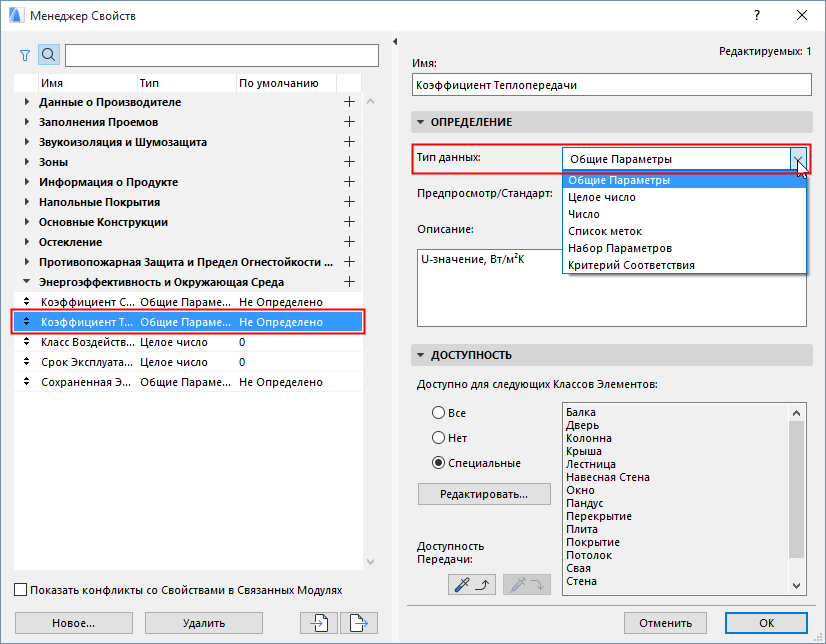Open the help question mark

757,15
